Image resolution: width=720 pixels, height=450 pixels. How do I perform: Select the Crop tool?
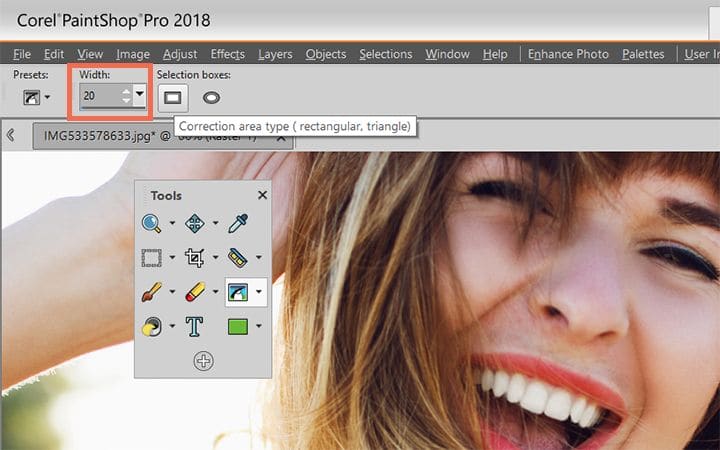[x=195, y=258]
